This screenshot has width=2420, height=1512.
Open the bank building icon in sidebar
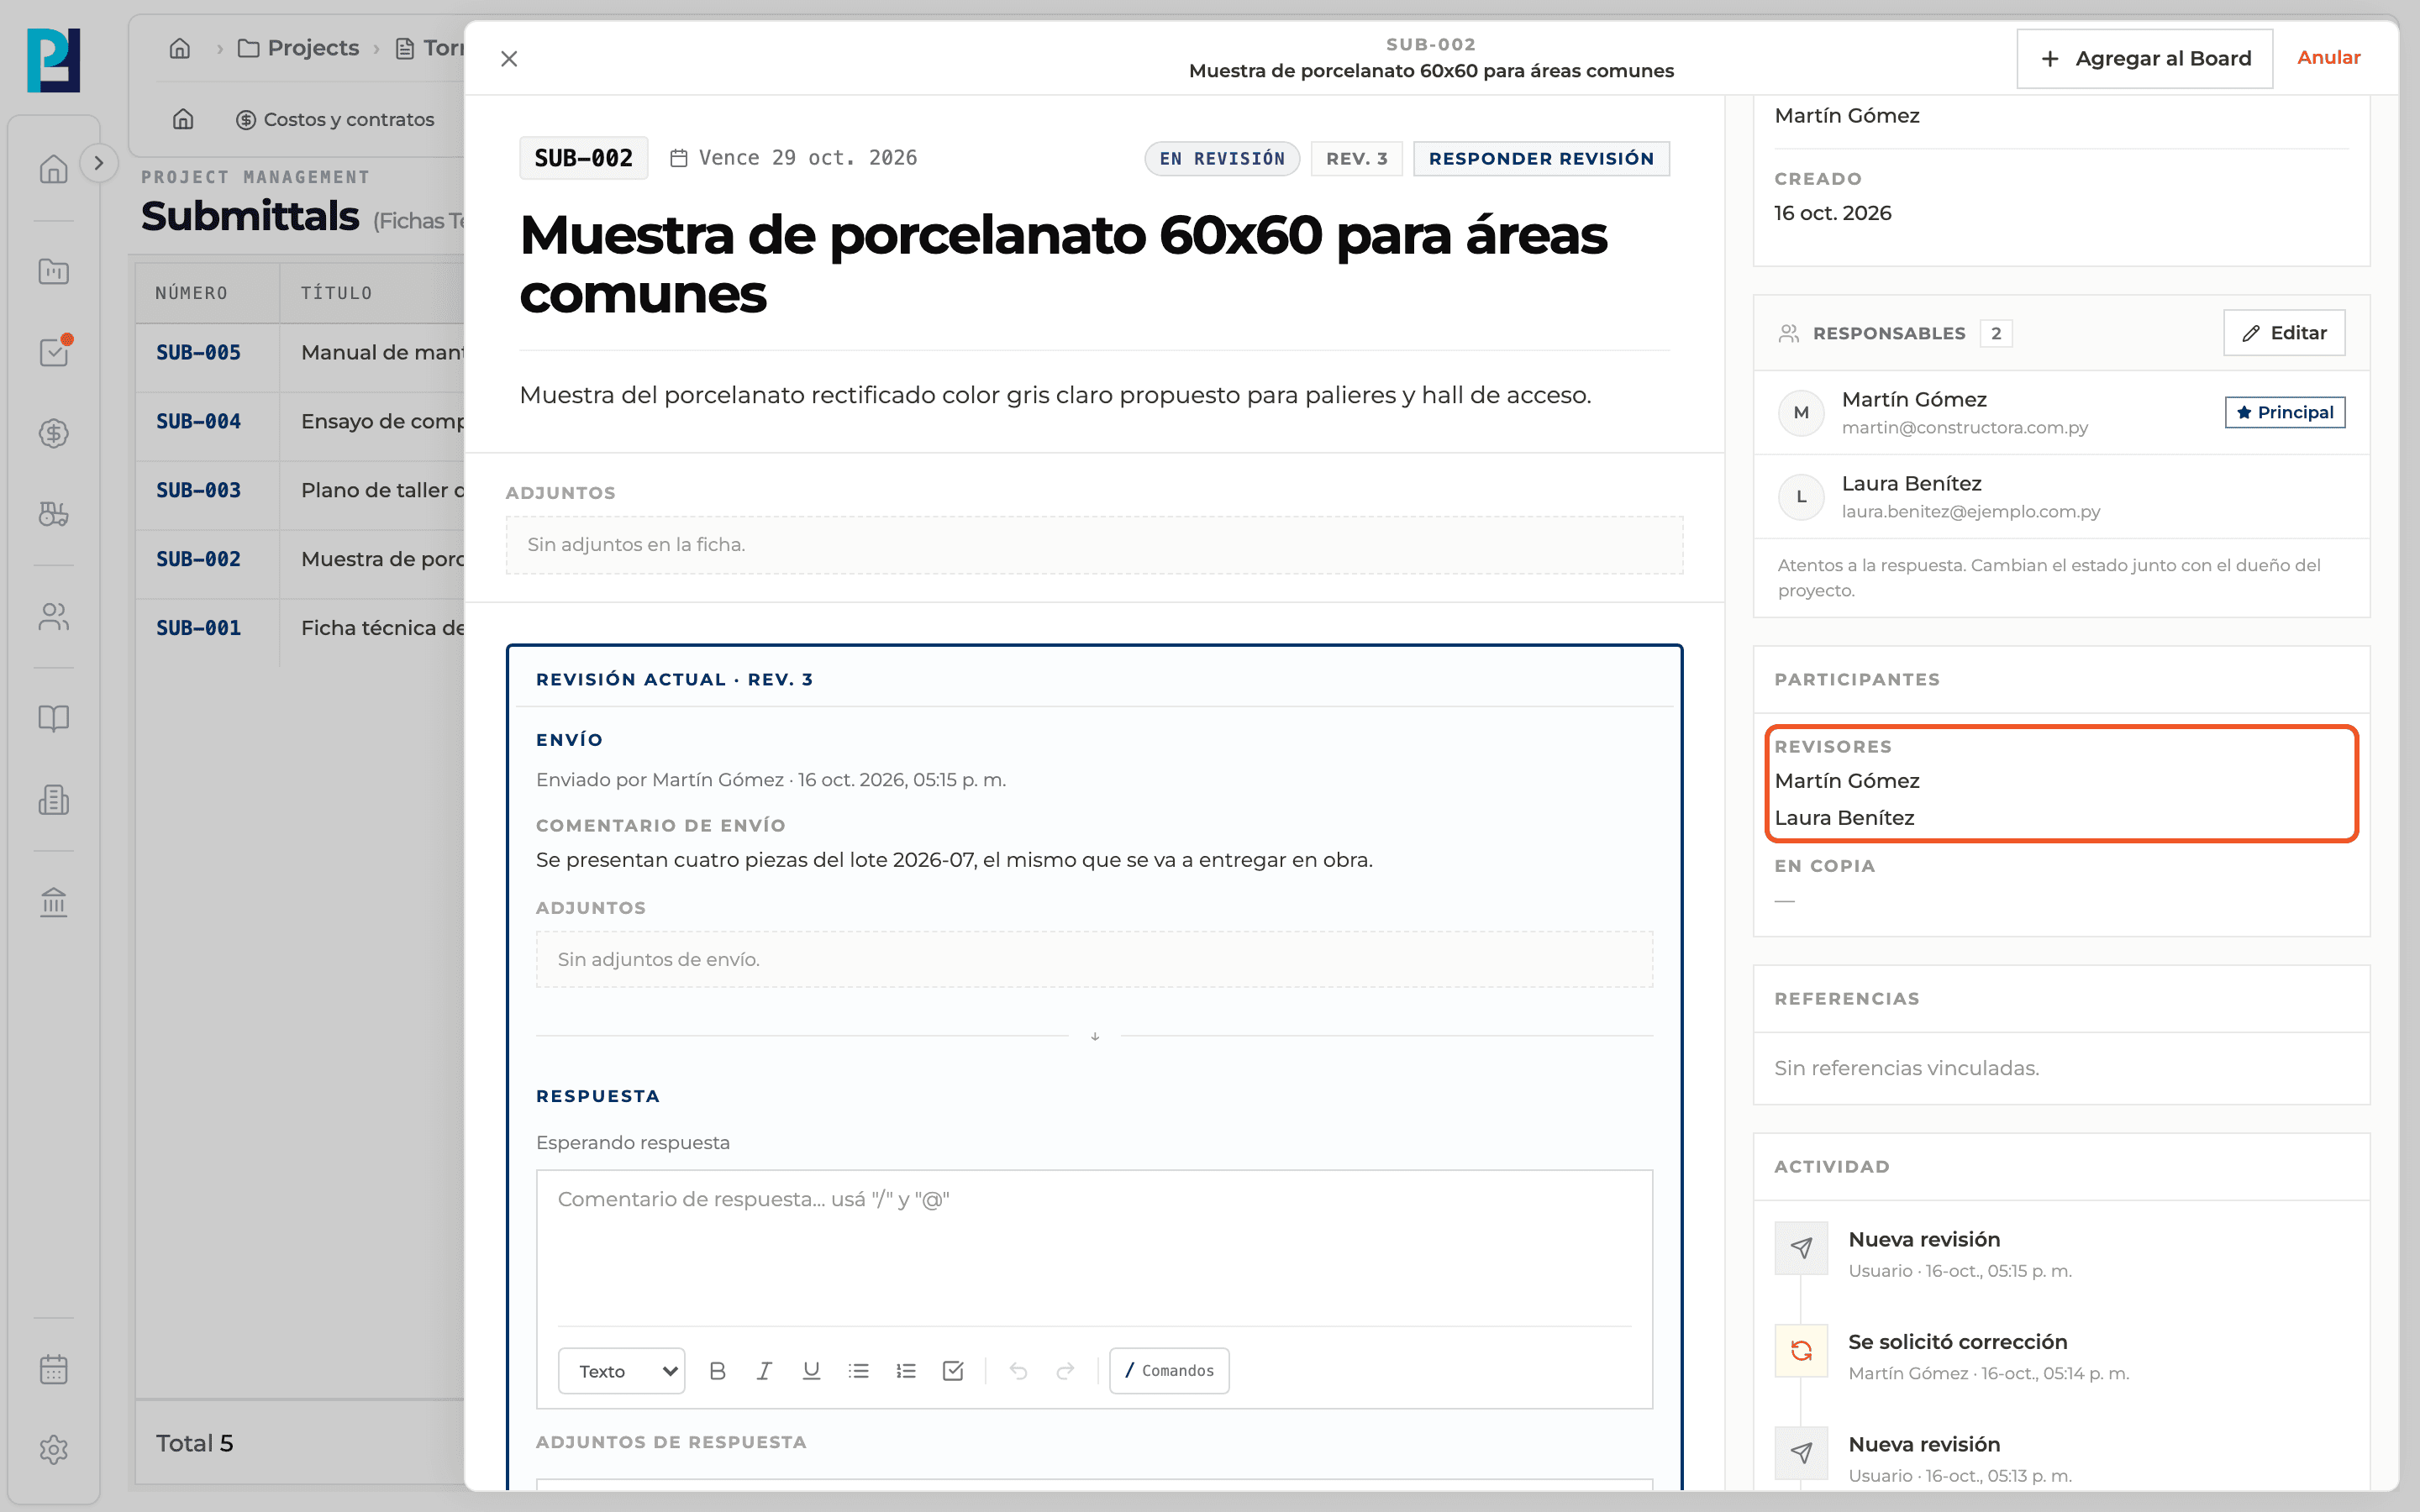pyautogui.click(x=53, y=902)
